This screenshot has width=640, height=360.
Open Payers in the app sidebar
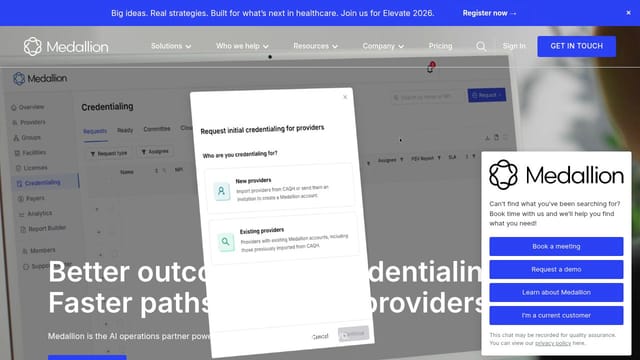tap(31, 198)
